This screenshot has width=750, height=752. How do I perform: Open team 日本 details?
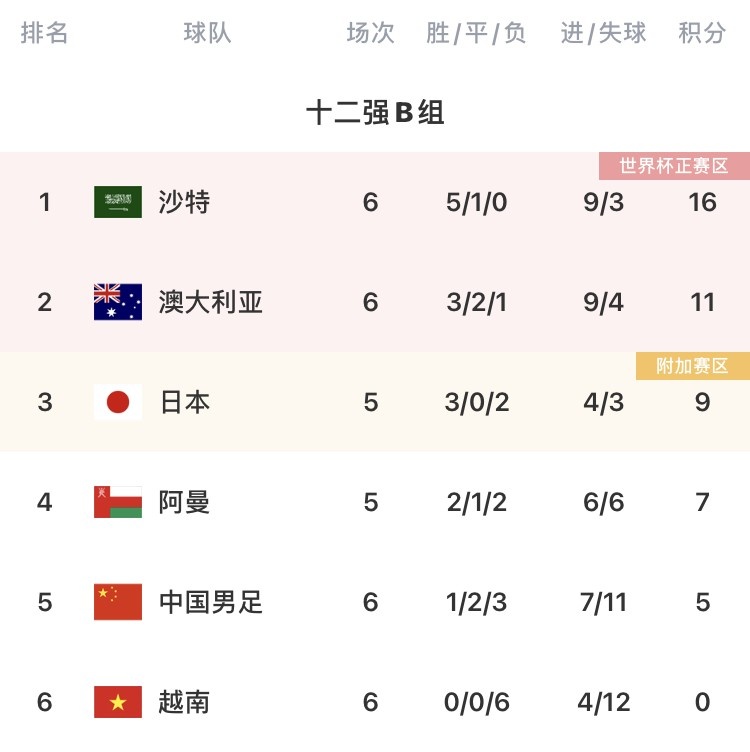tap(185, 402)
